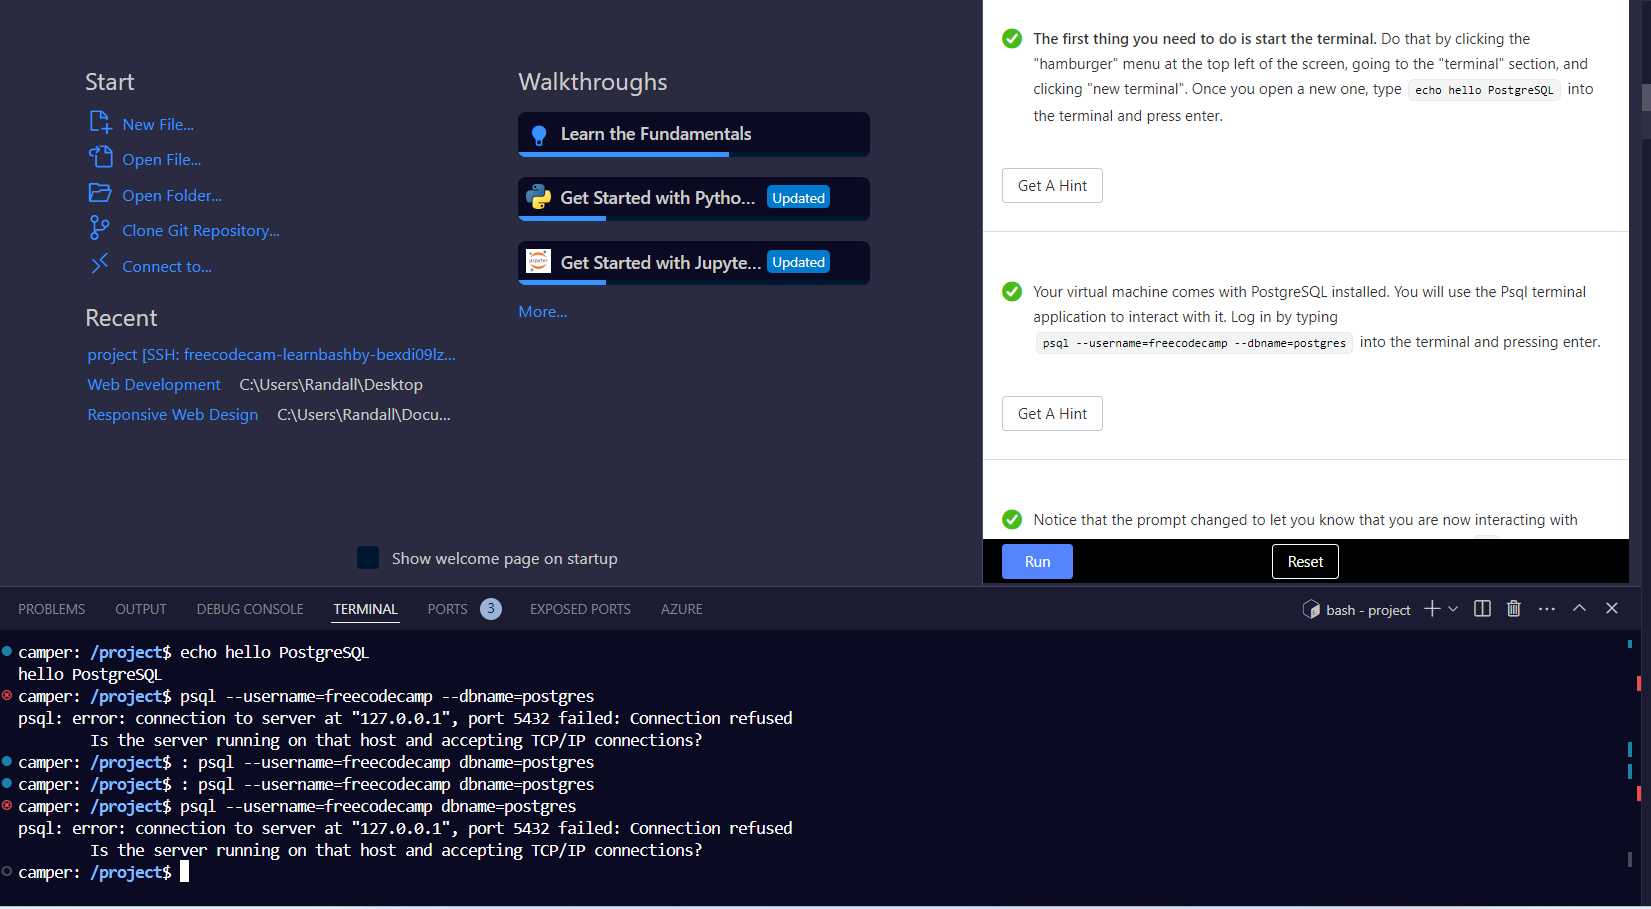The image size is (1651, 909).
Task: Open terminal more actions with ellipsis
Action: click(1546, 608)
